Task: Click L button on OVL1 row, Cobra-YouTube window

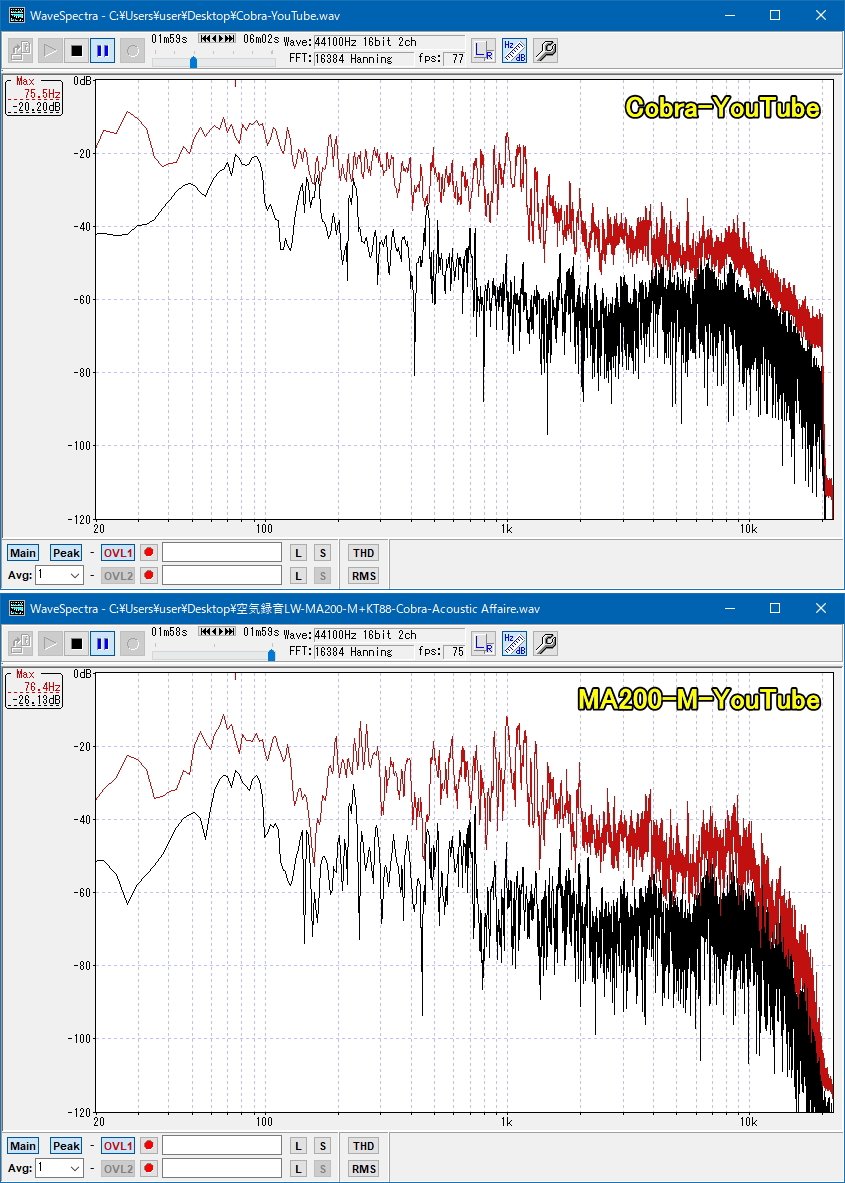Action: click(299, 553)
